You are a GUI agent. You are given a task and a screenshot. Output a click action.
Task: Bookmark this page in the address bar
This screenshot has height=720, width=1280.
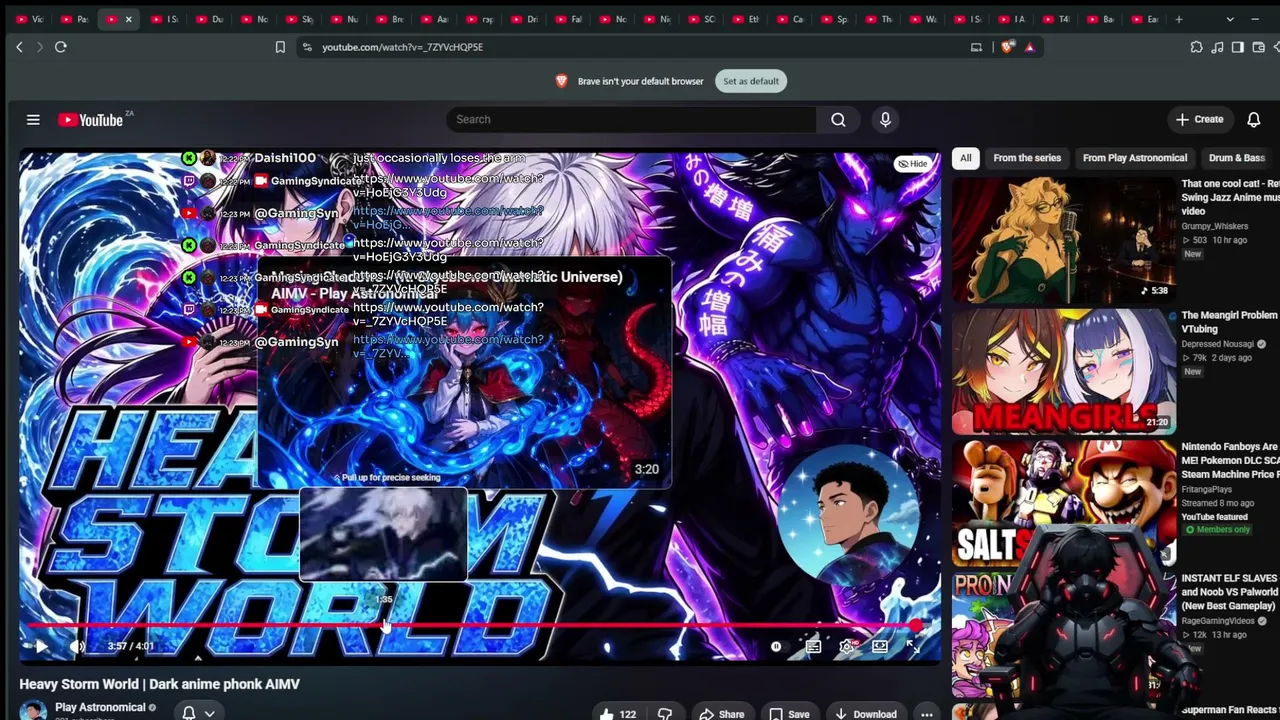(280, 47)
